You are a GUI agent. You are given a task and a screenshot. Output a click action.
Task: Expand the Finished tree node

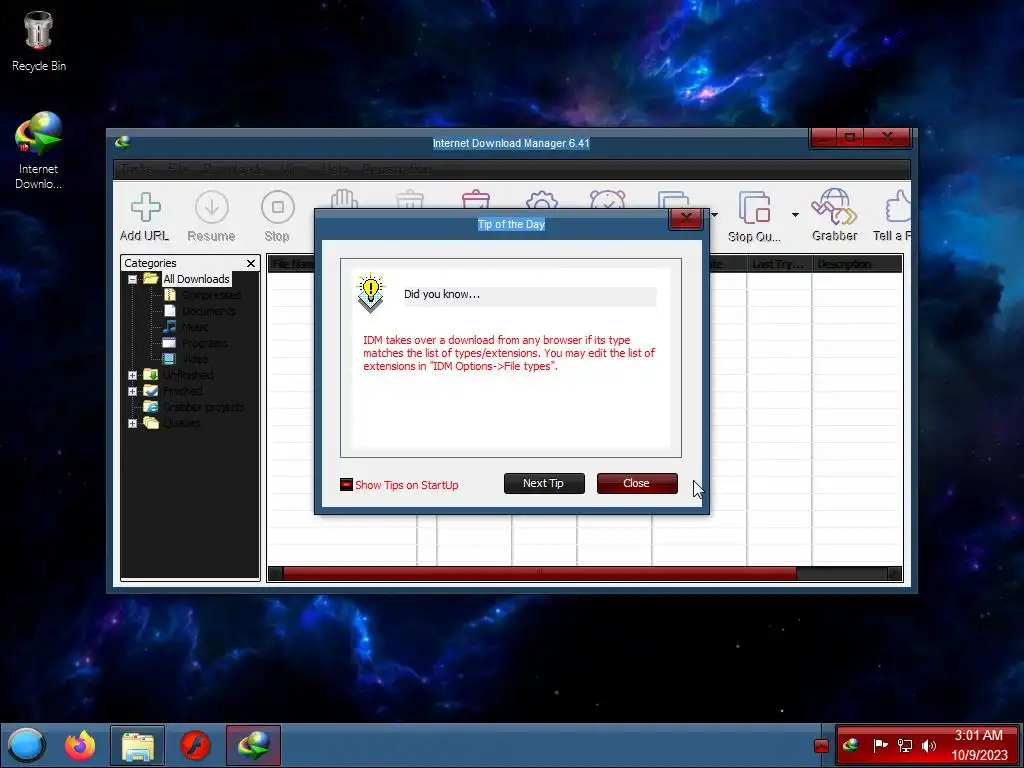pos(133,391)
